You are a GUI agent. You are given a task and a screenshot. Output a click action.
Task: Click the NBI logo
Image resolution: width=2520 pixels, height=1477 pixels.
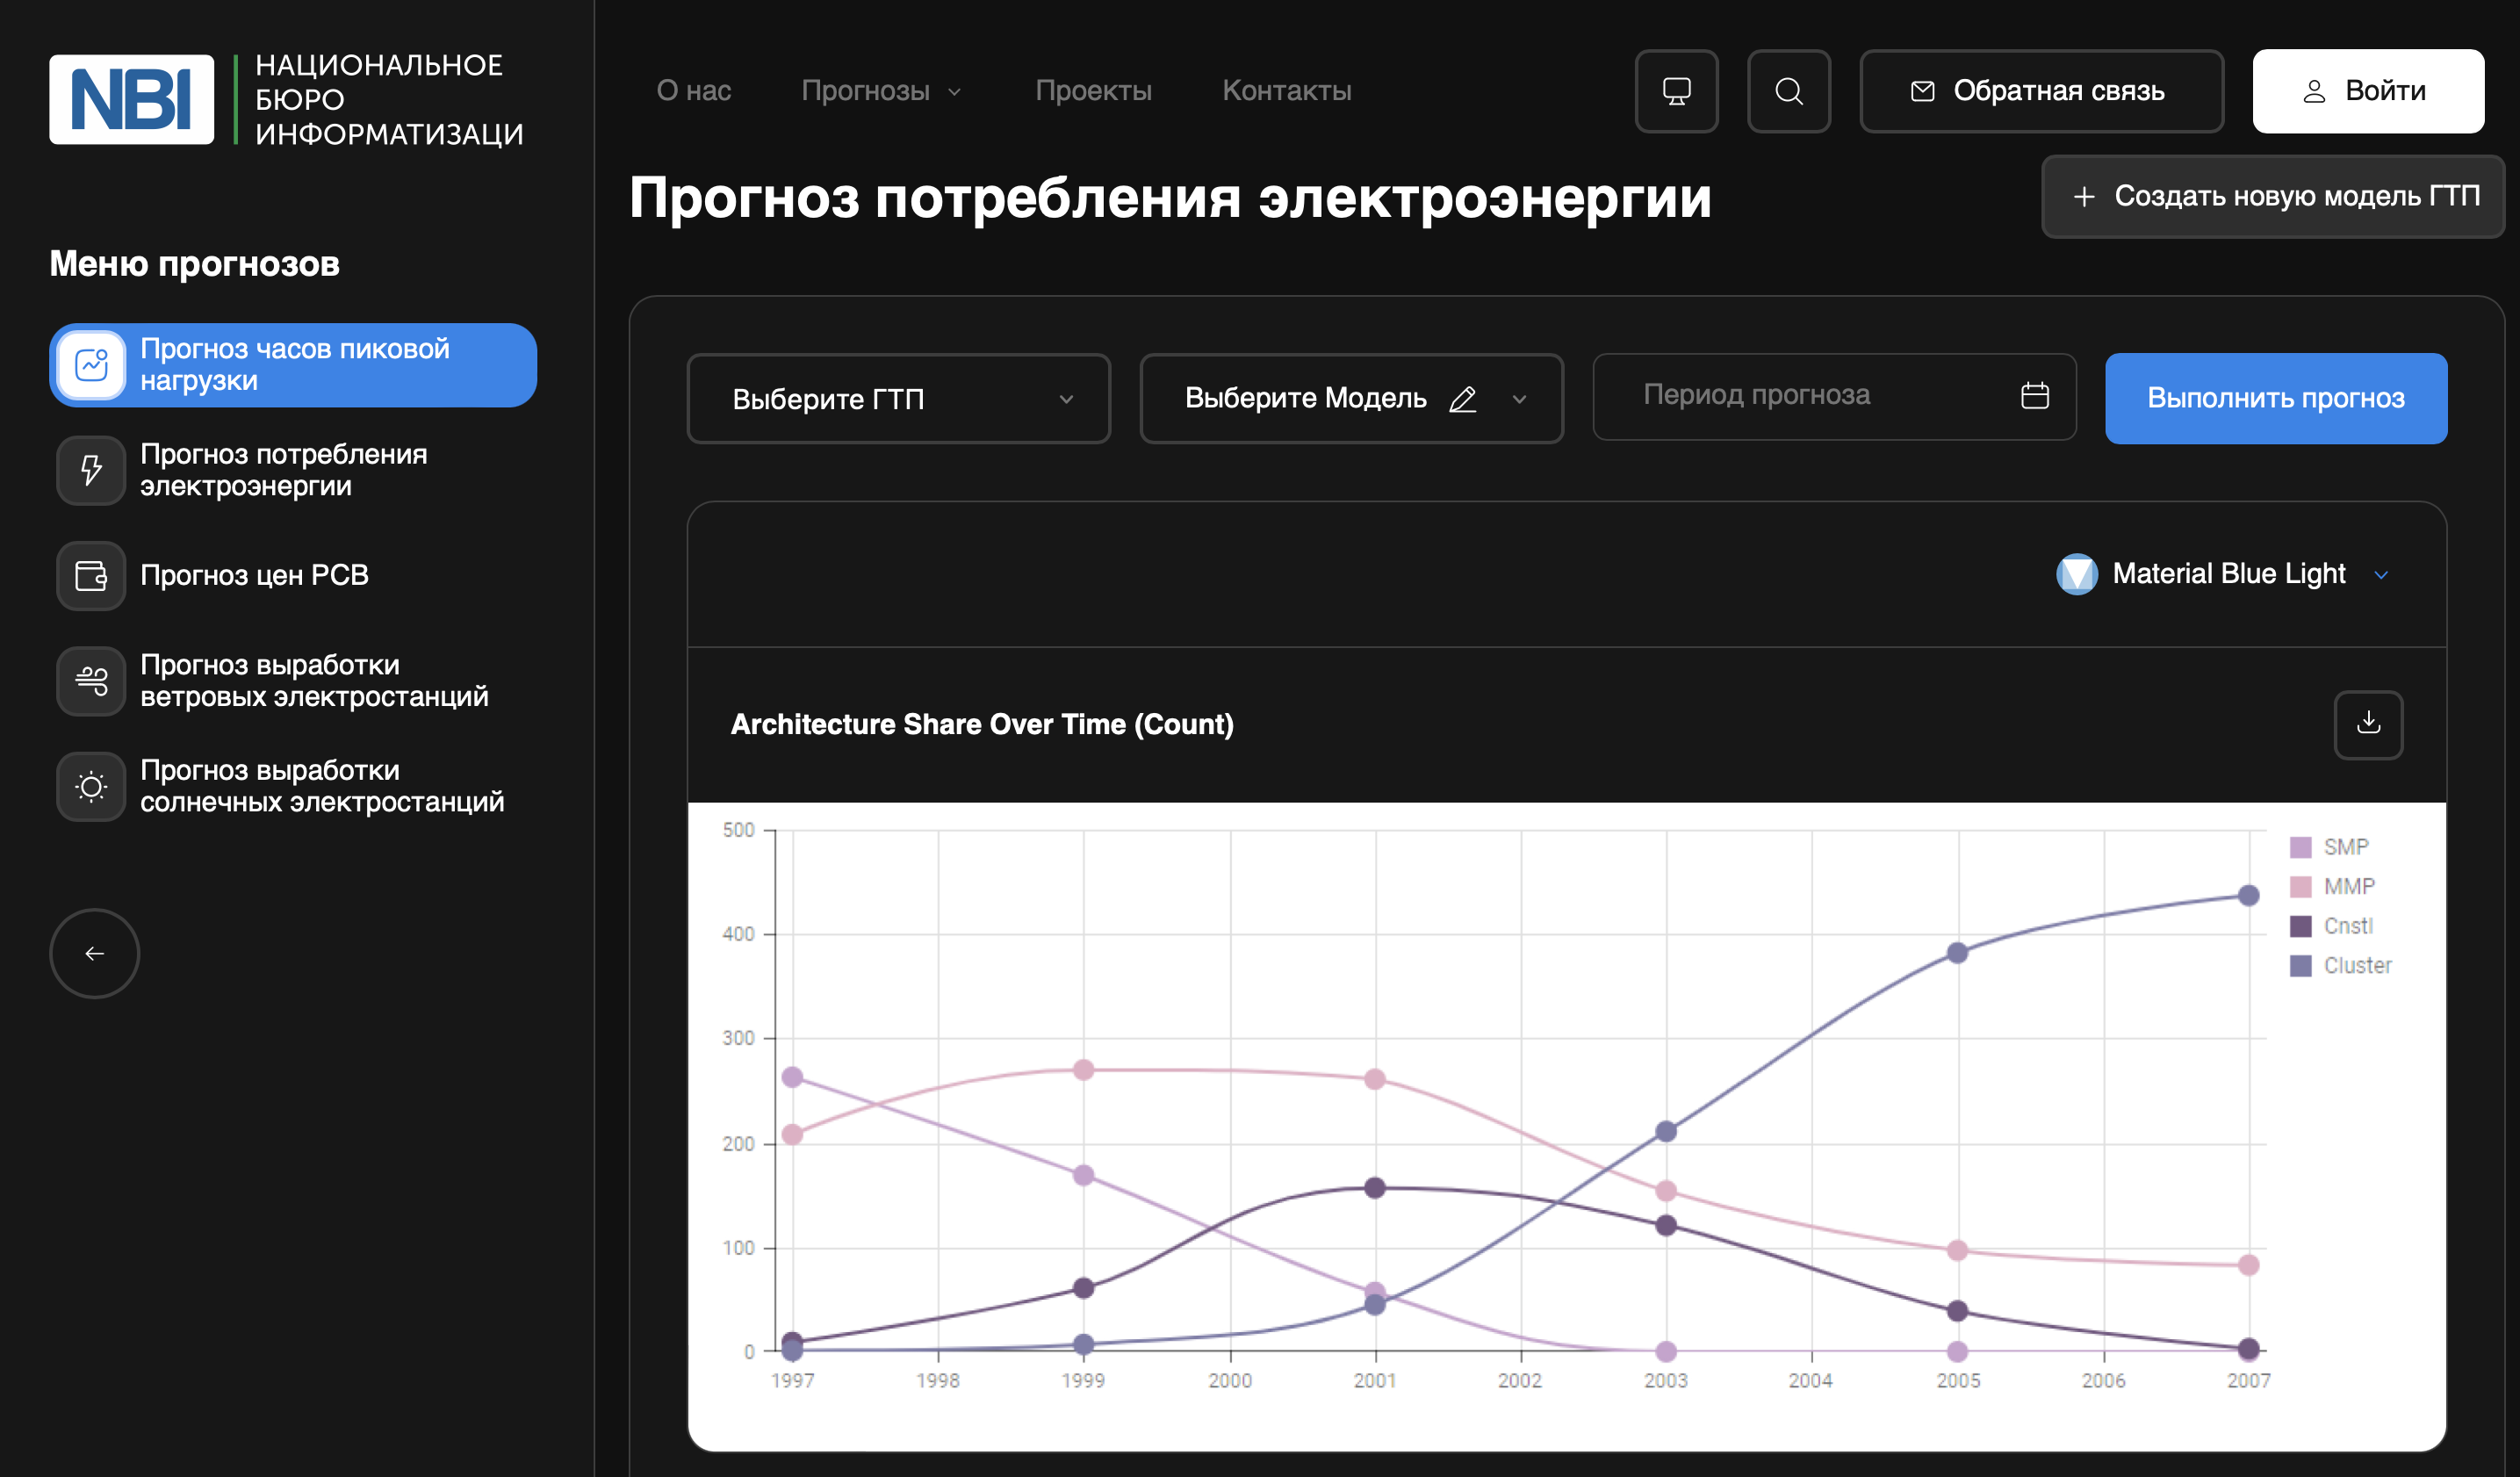coord(132,99)
